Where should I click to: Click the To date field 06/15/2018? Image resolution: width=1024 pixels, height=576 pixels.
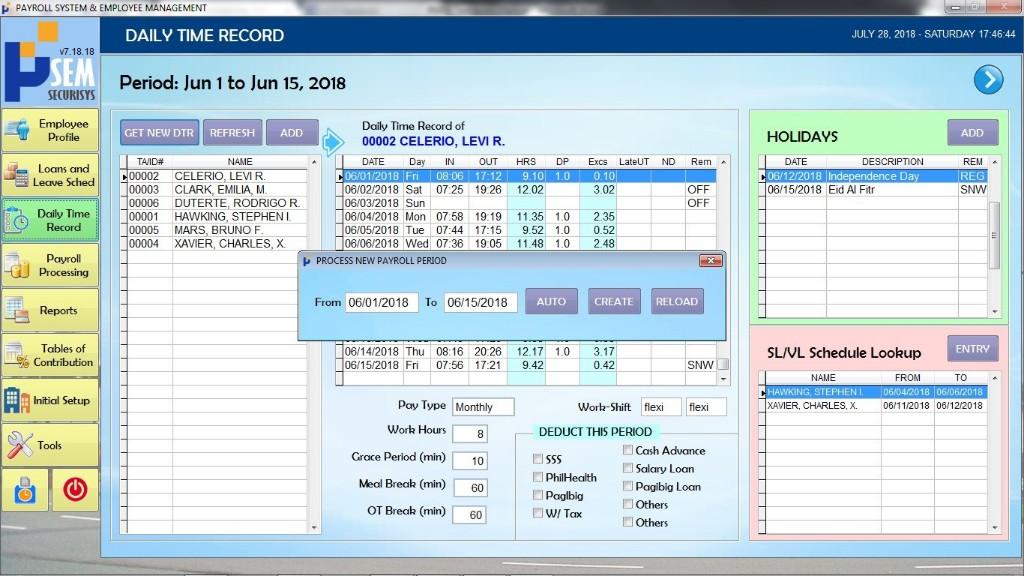pos(481,302)
